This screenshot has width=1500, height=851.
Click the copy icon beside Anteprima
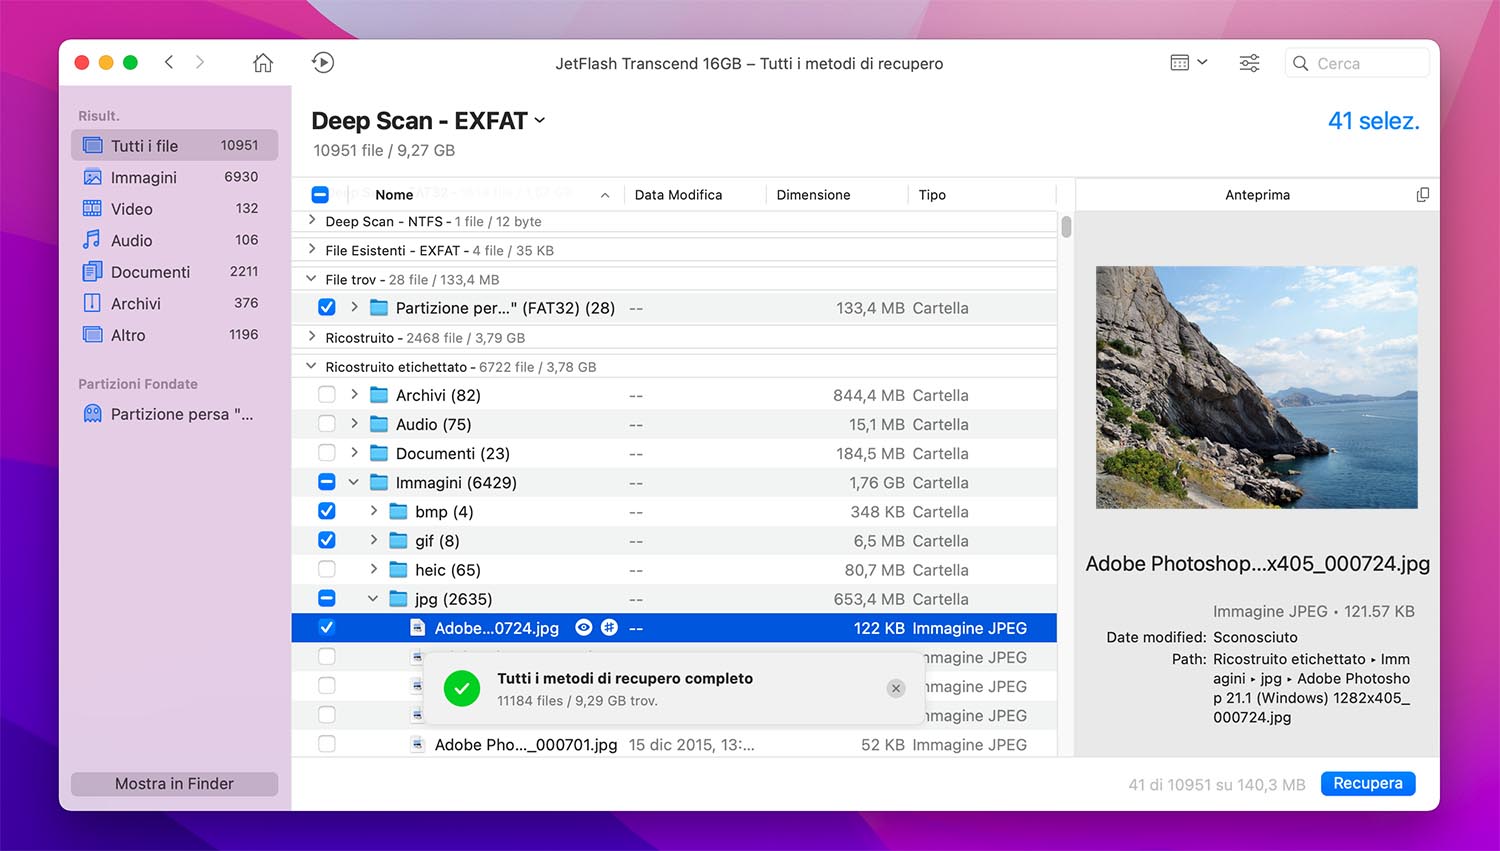point(1422,194)
